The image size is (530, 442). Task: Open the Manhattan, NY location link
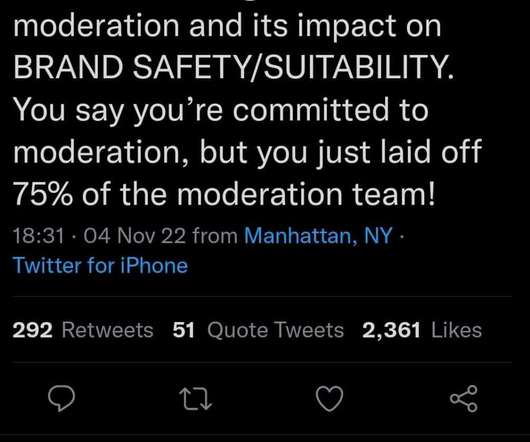(318, 235)
